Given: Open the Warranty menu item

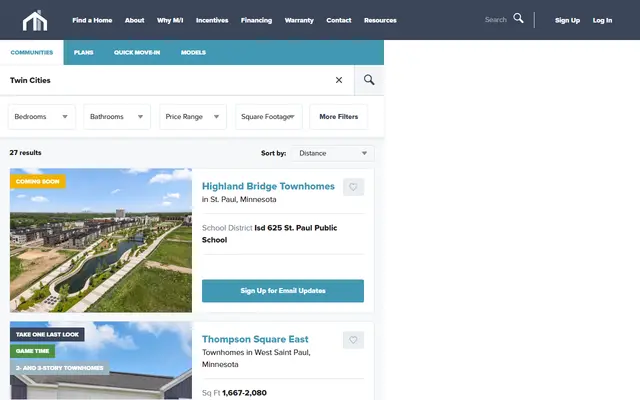Looking at the screenshot, I should (299, 20).
